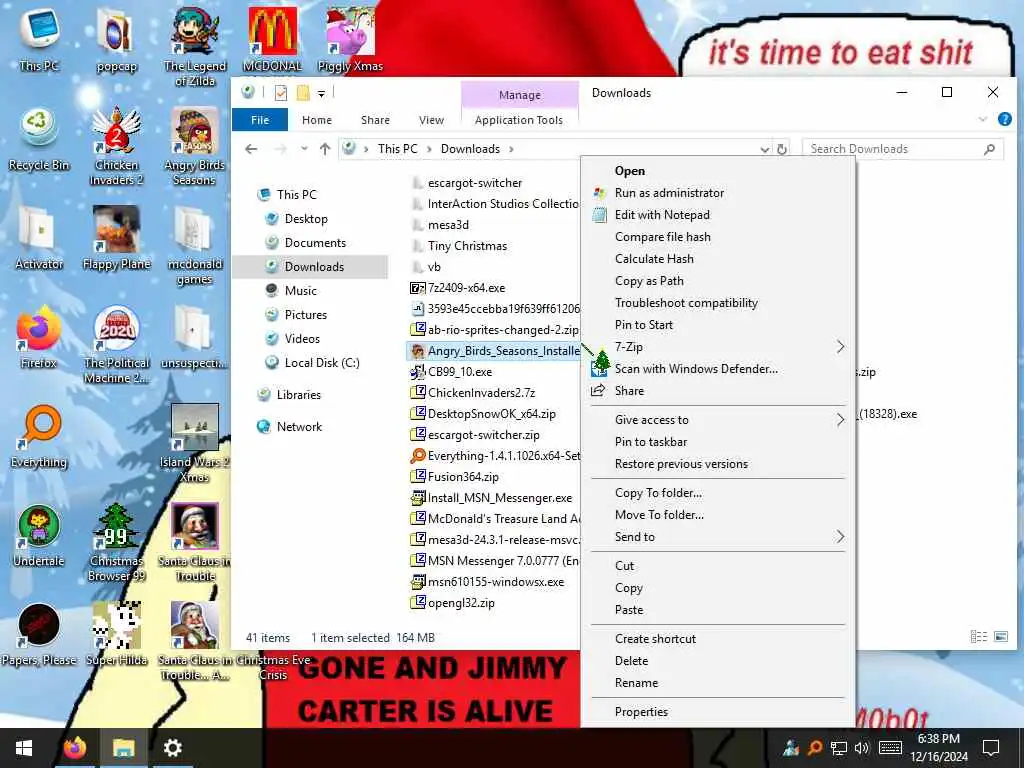Open the Recycle Bin icon
Viewport: 1024px width, 768px height.
(39, 138)
